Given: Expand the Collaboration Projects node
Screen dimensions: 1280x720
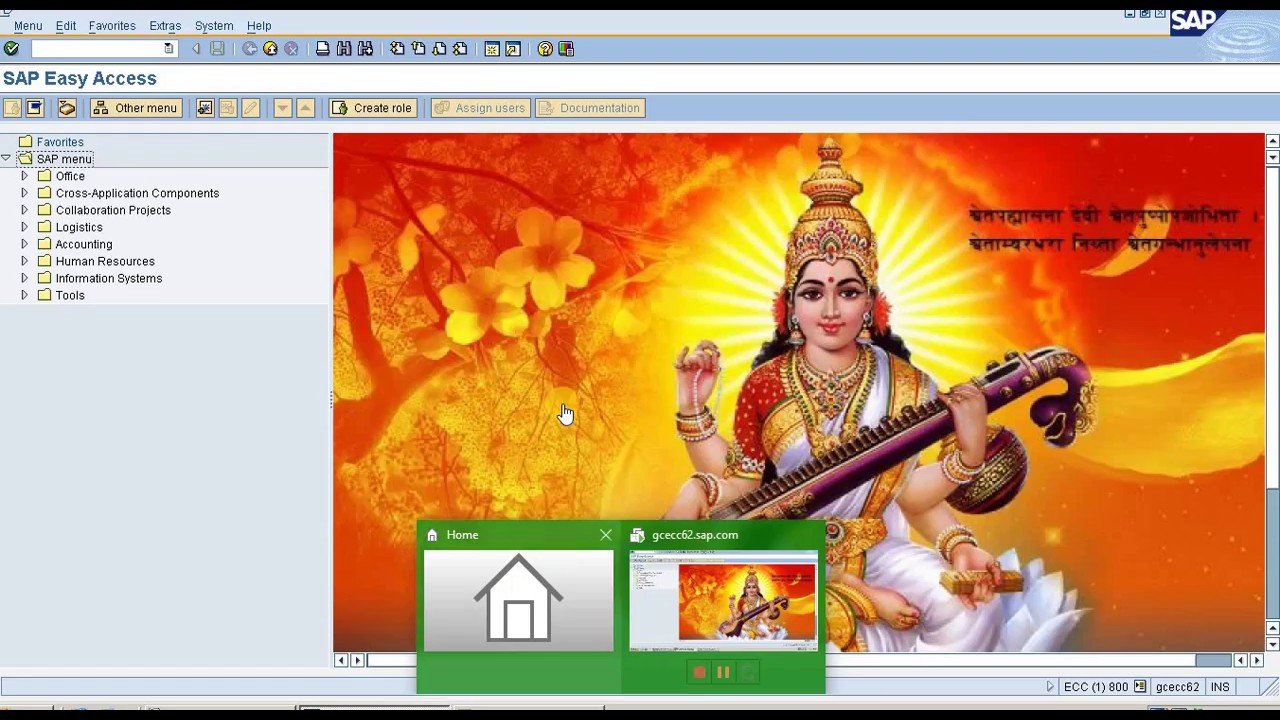Looking at the screenshot, I should (x=24, y=210).
